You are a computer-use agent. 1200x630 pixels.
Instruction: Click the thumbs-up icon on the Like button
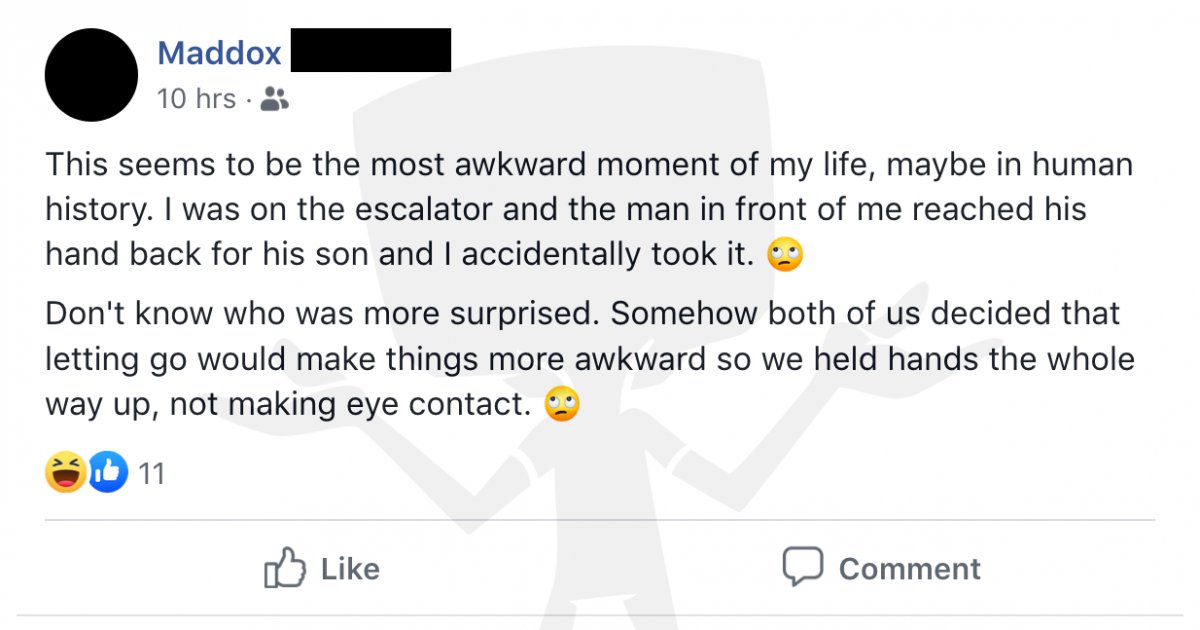(x=283, y=567)
